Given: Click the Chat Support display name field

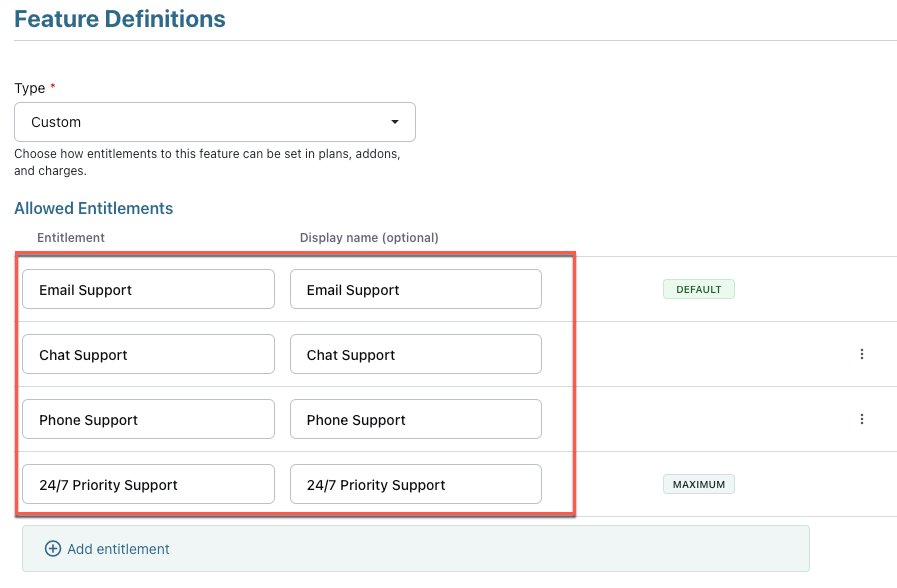Looking at the screenshot, I should click(x=416, y=355).
